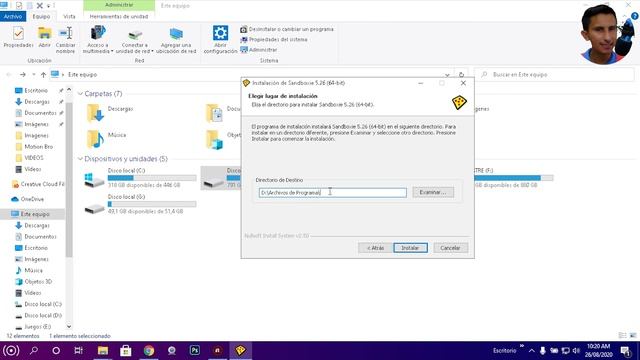The width and height of the screenshot is (640, 360).
Task: Switch to the Vista ribbon tab
Action: point(69,16)
